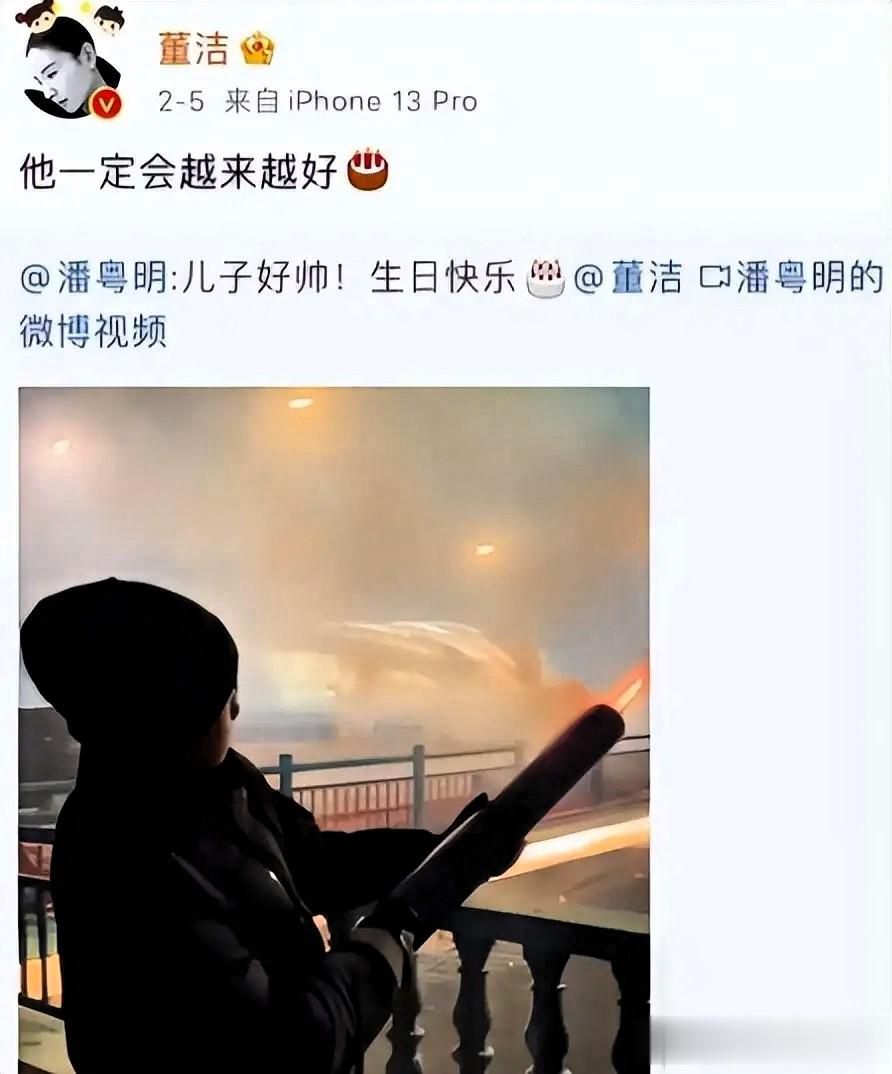The width and height of the screenshot is (892, 1074).
Task: Click the reposted text 儿子好帅!生日快乐
Action: (349, 278)
